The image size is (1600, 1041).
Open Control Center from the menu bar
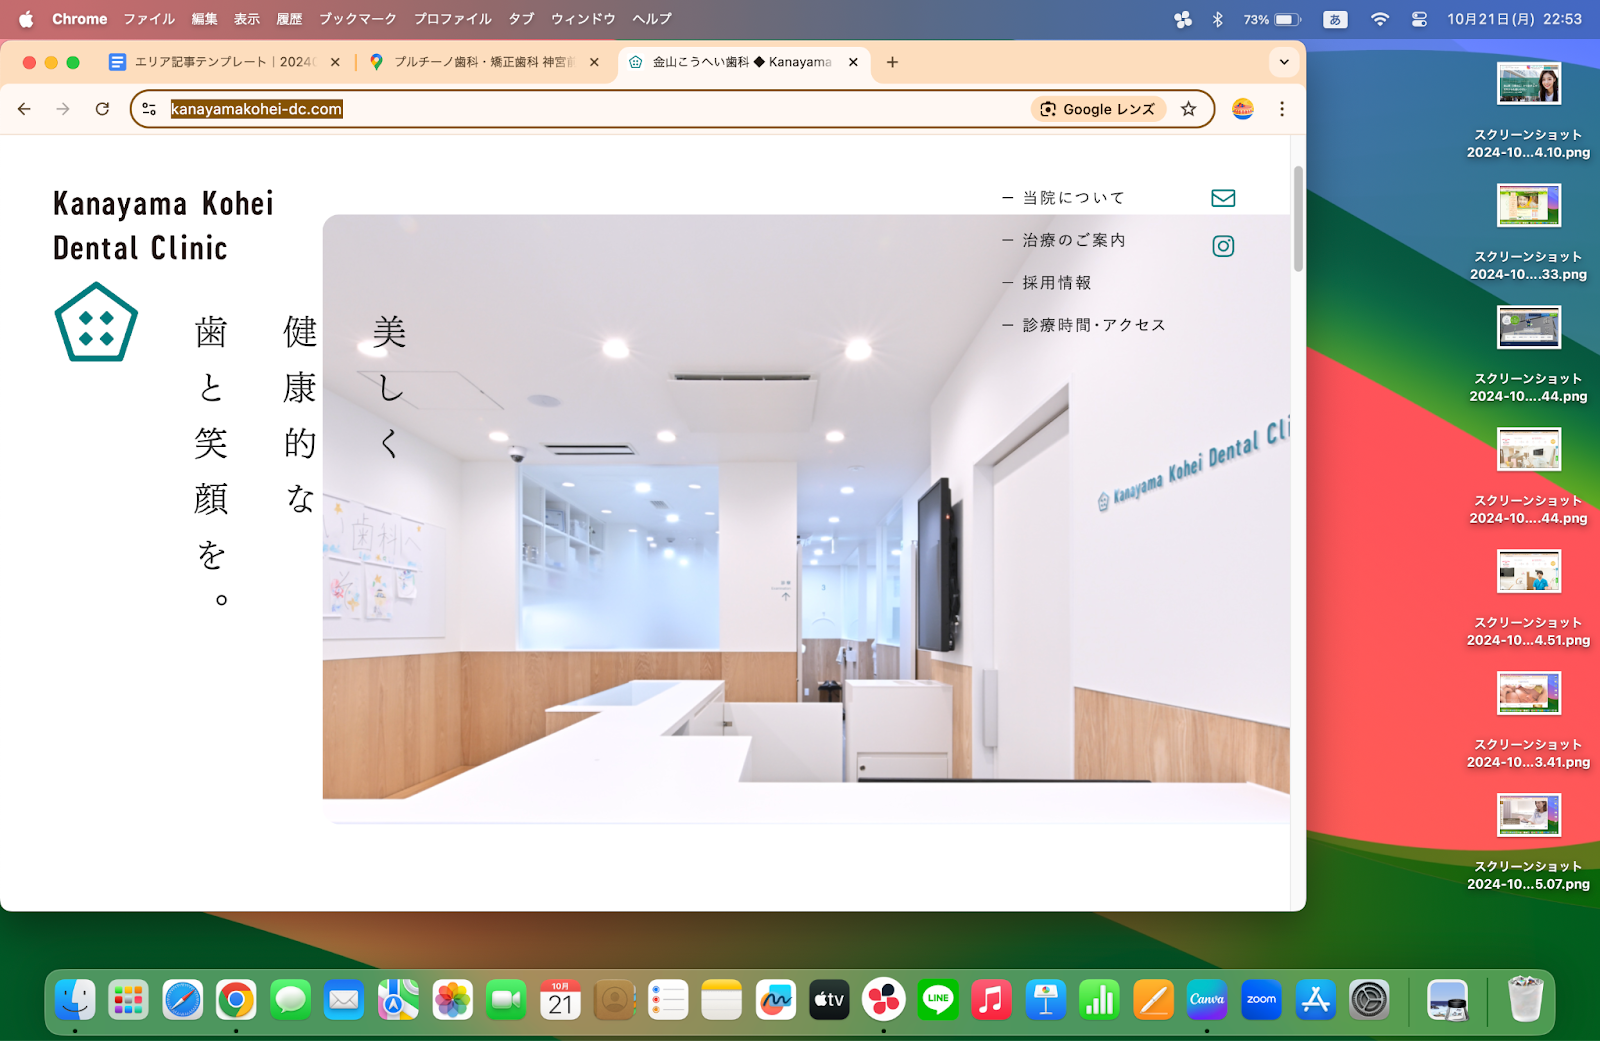[x=1419, y=19]
